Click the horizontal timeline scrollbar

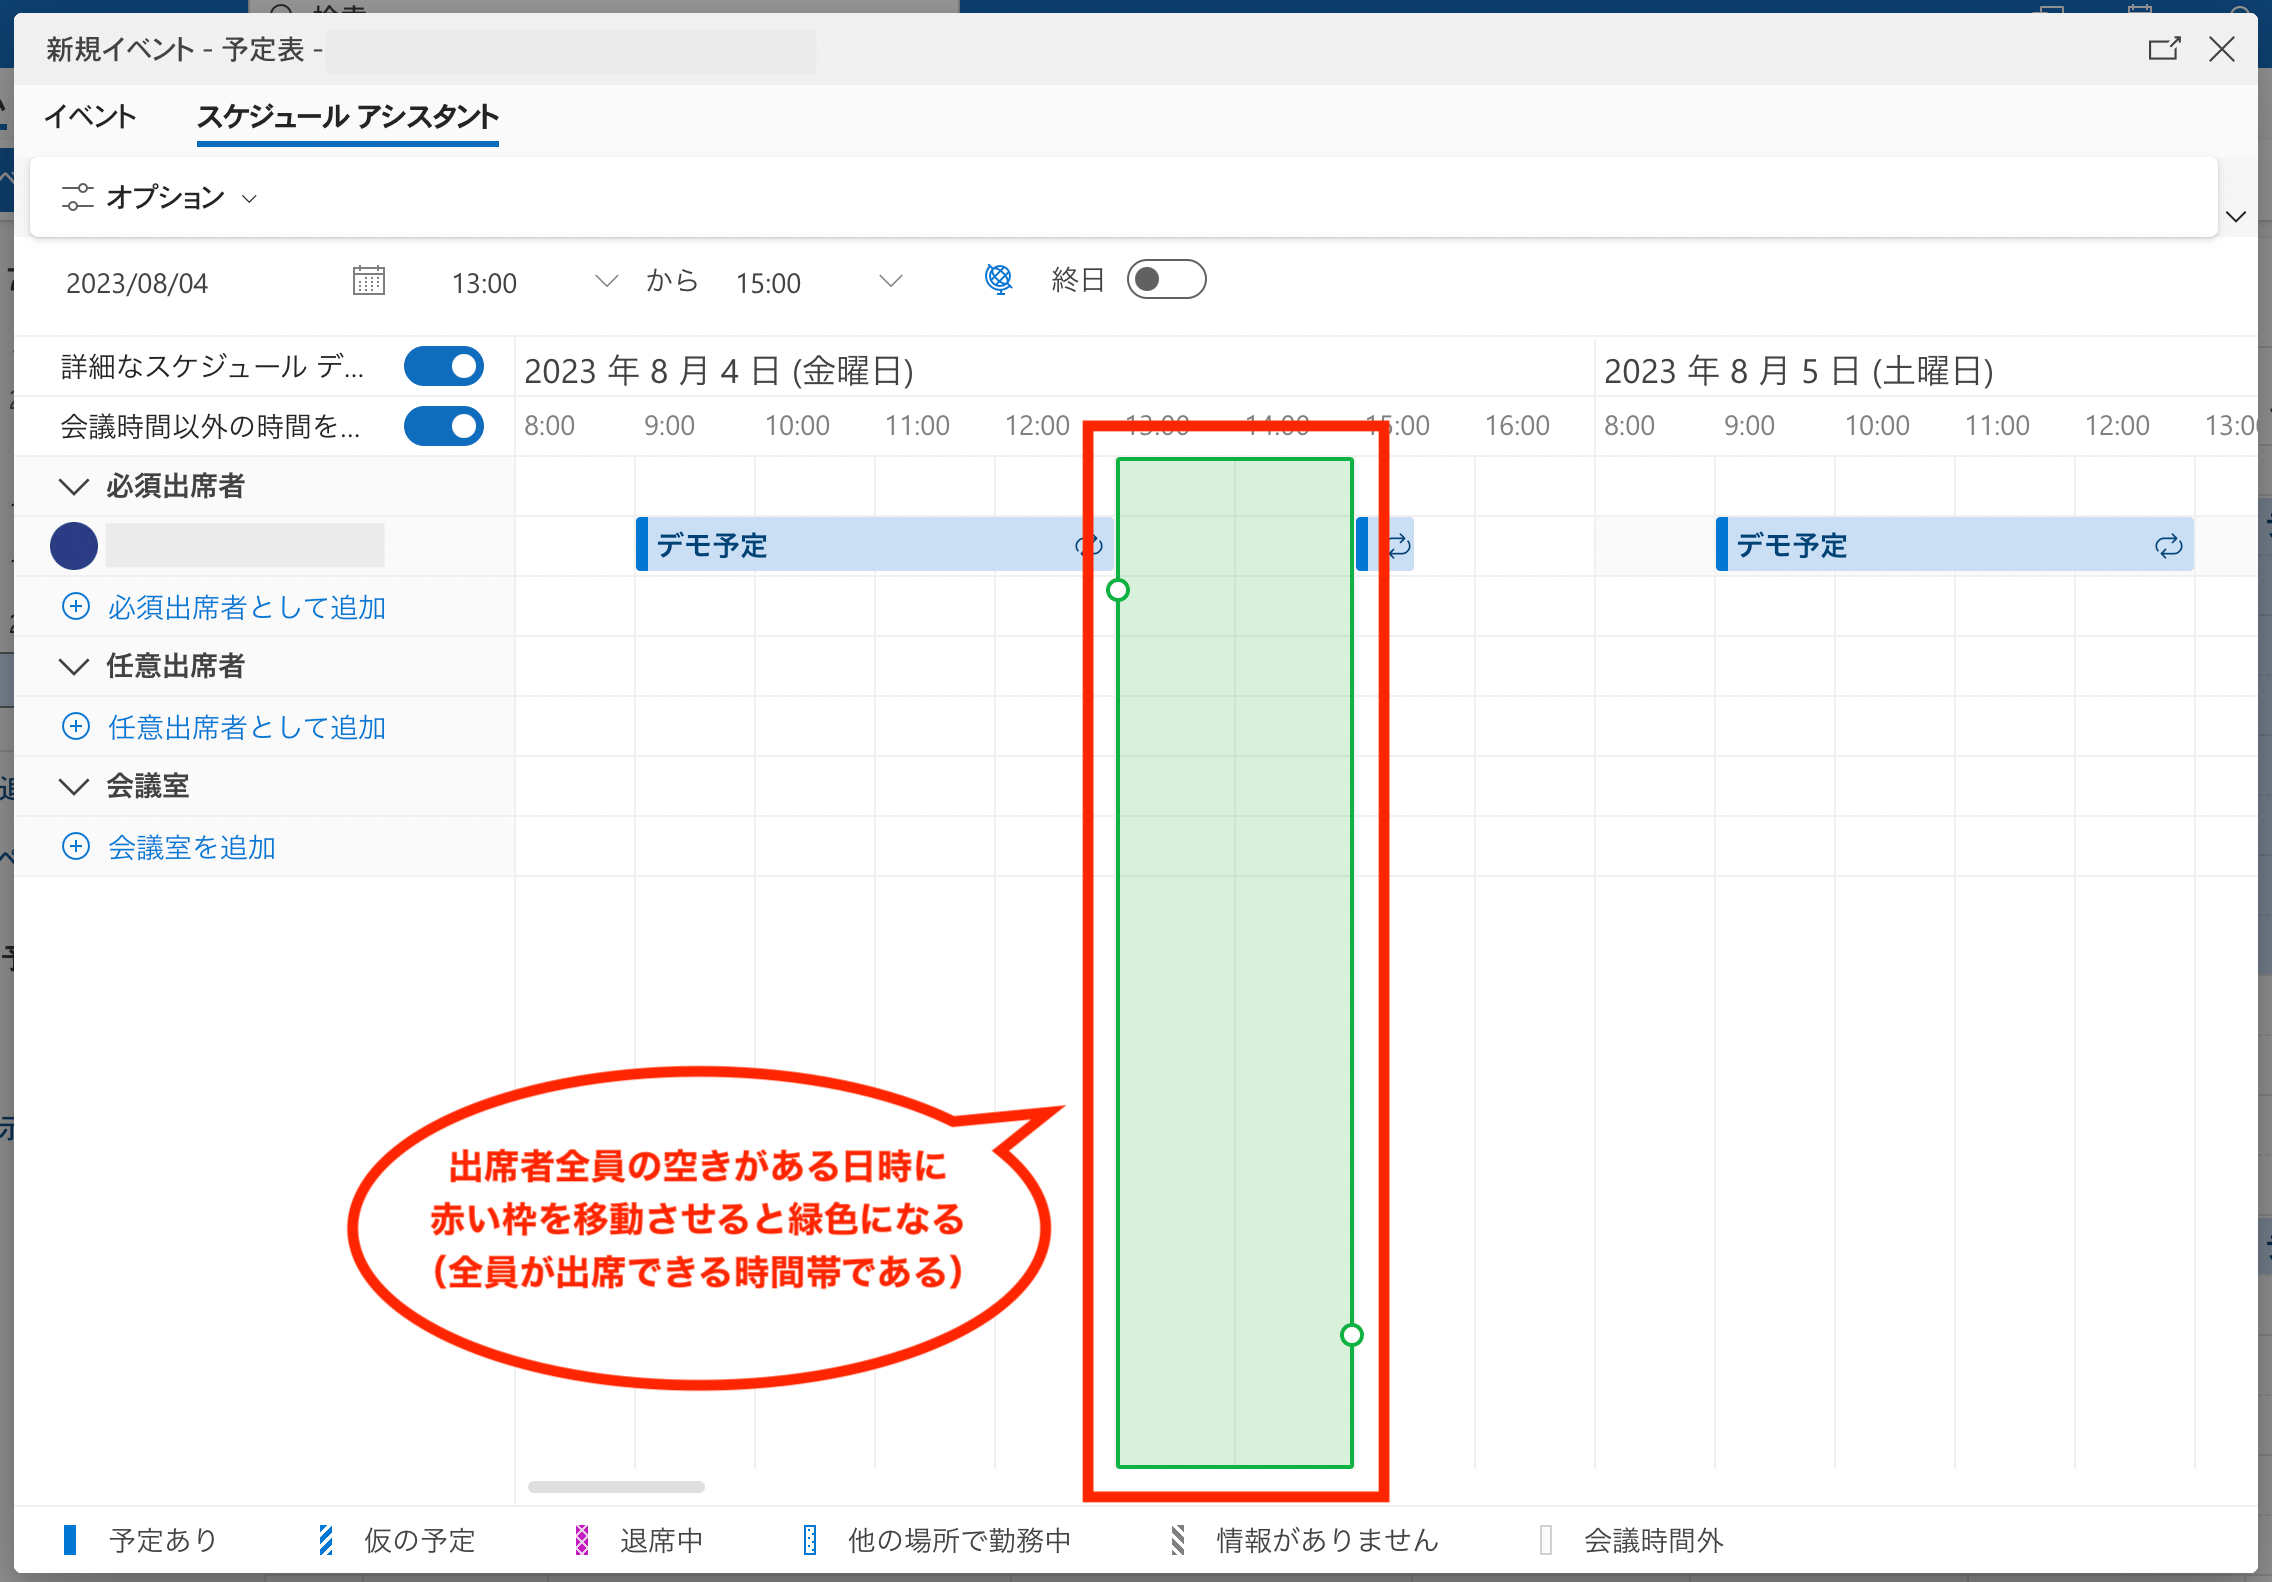616,1487
